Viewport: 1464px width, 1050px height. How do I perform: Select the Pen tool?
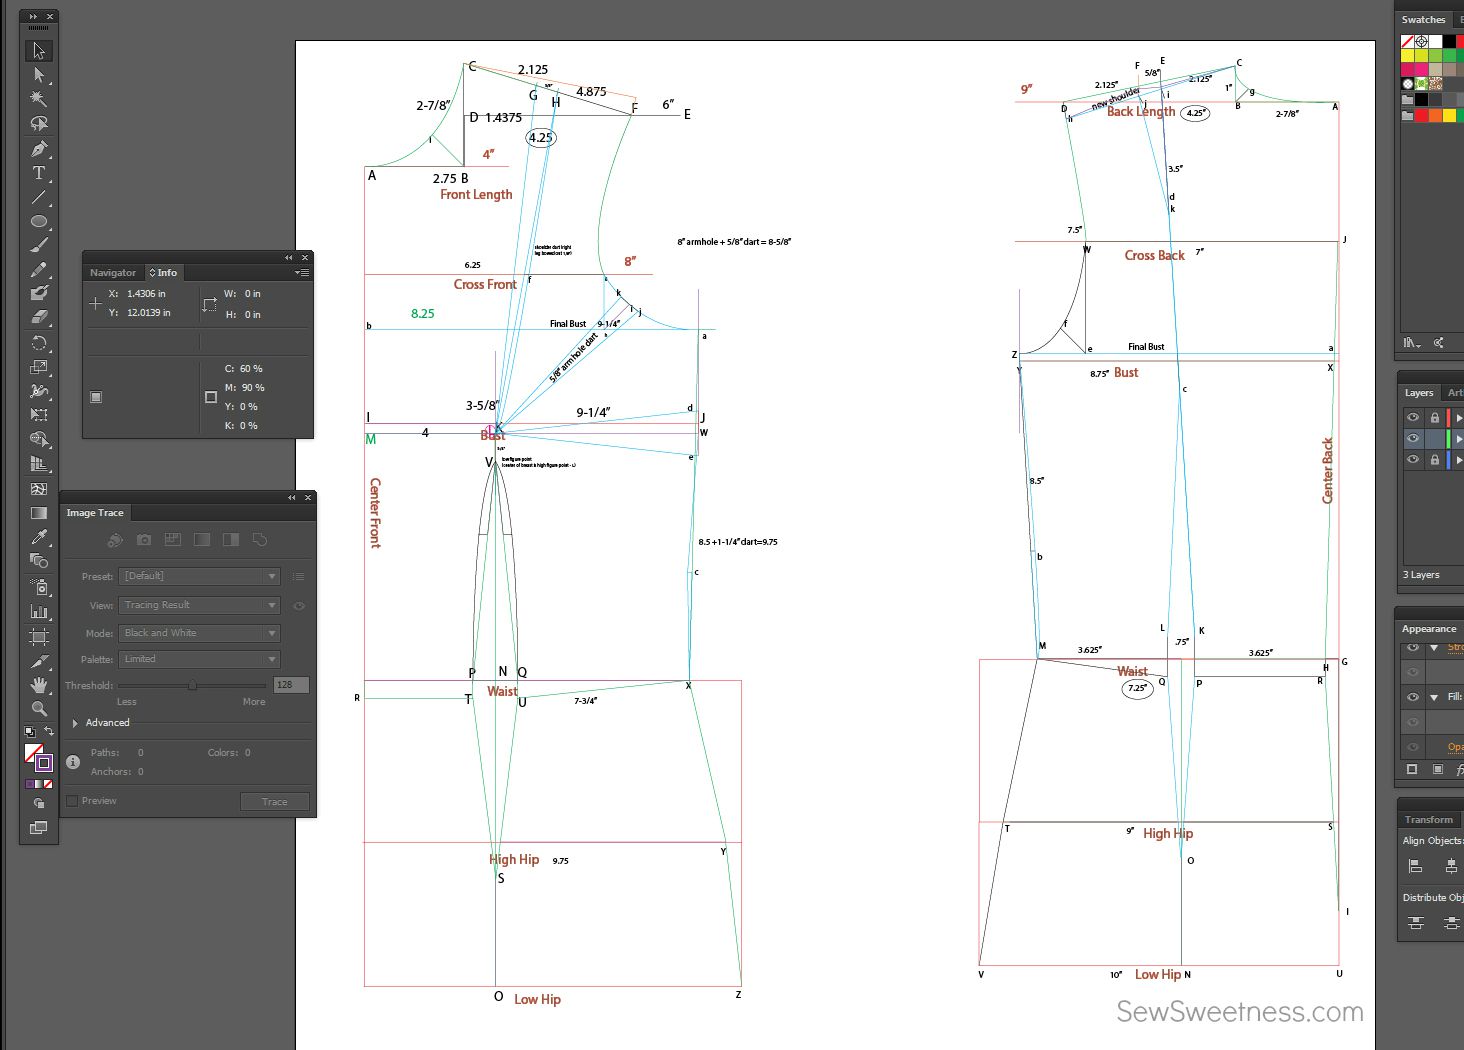point(39,149)
